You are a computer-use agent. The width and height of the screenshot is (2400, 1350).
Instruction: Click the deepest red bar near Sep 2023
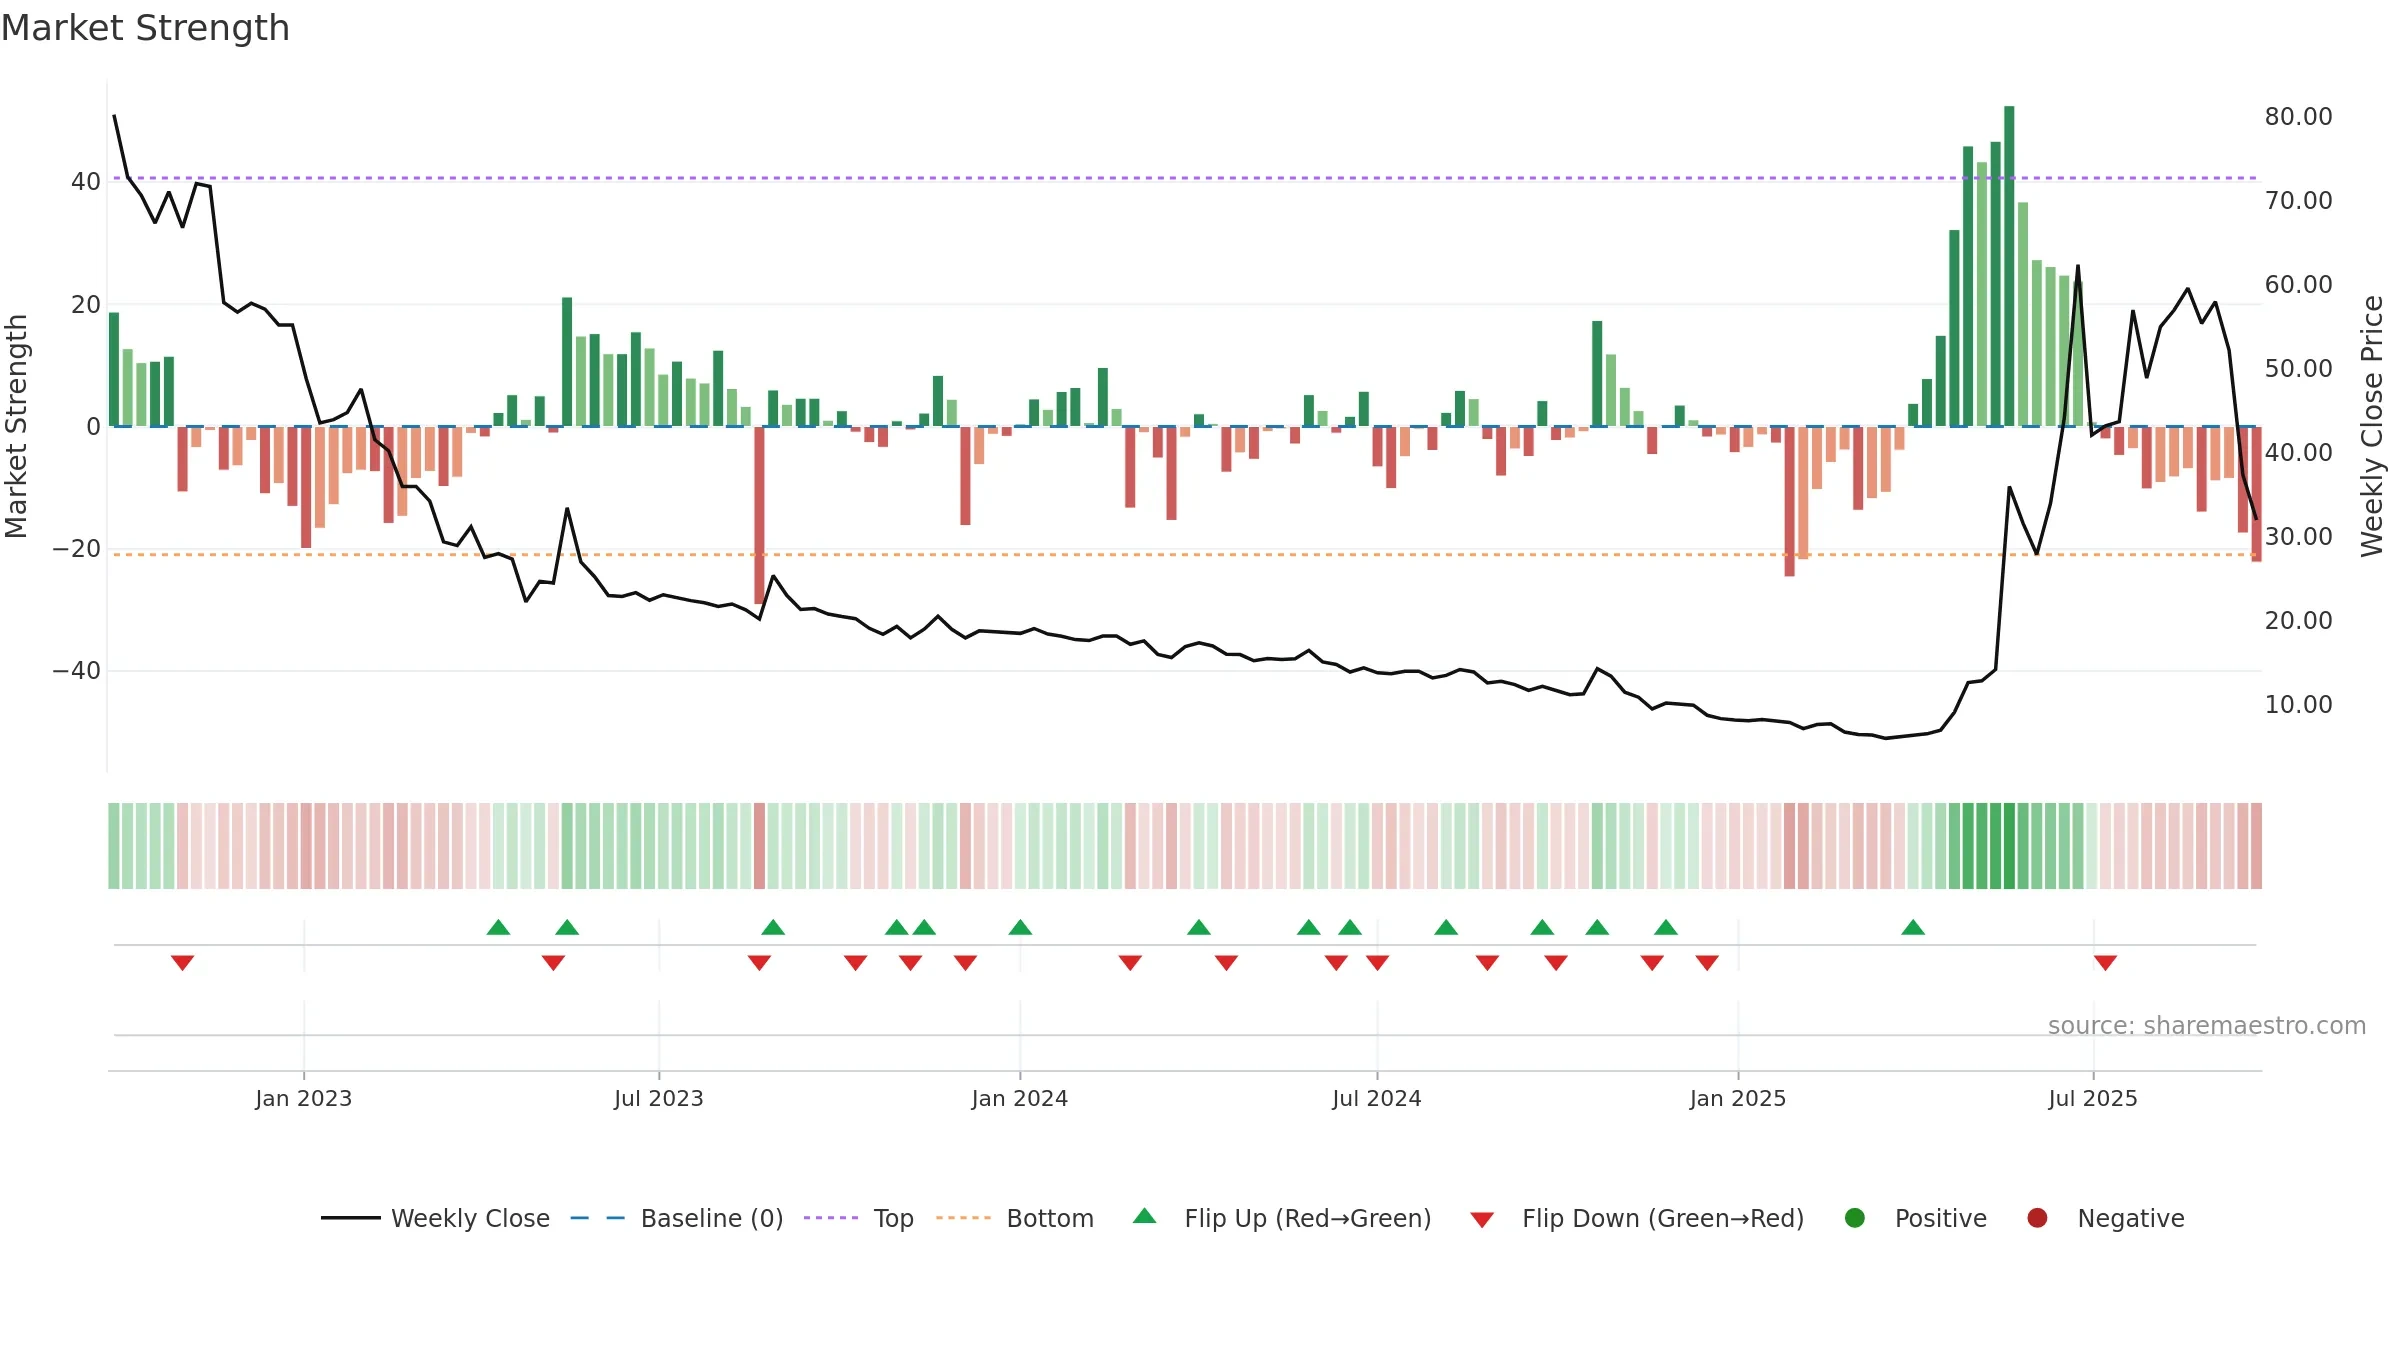pos(760,516)
